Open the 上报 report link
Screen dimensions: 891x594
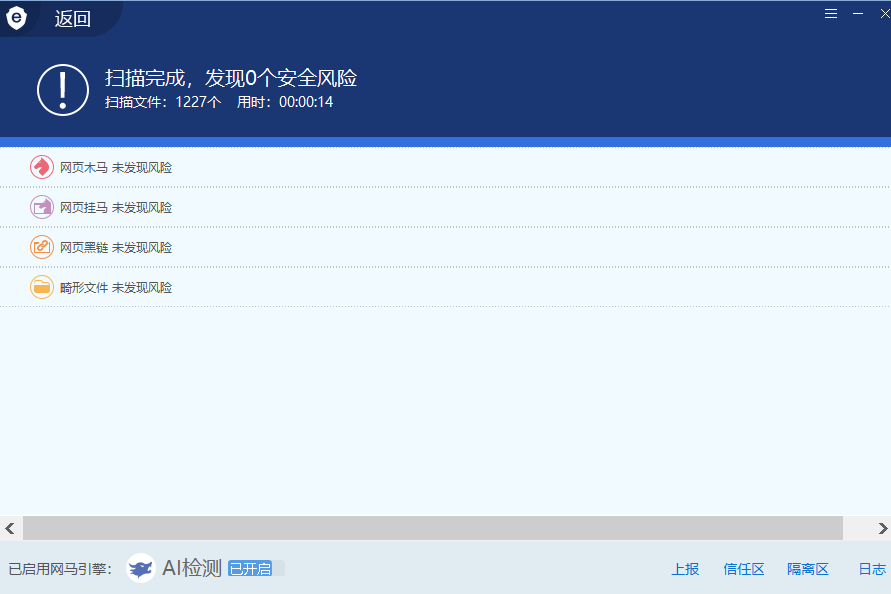tap(685, 569)
